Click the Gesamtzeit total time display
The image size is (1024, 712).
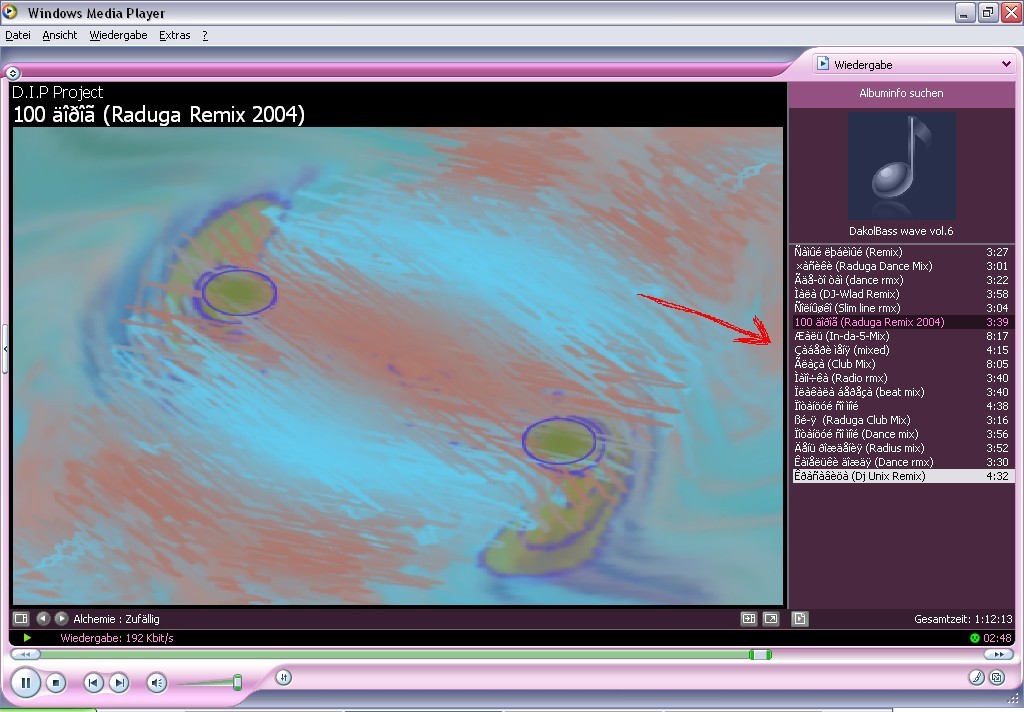[963, 619]
